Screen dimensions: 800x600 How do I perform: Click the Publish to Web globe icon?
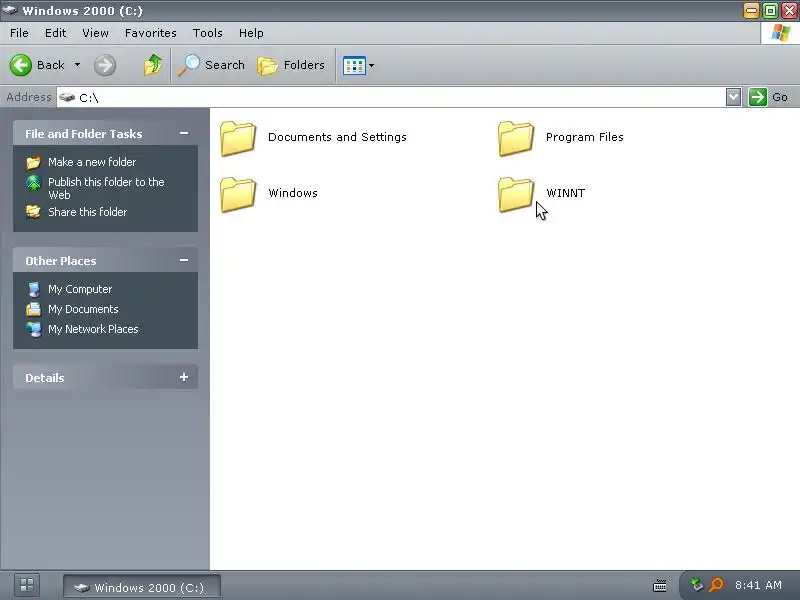pyautogui.click(x=34, y=183)
